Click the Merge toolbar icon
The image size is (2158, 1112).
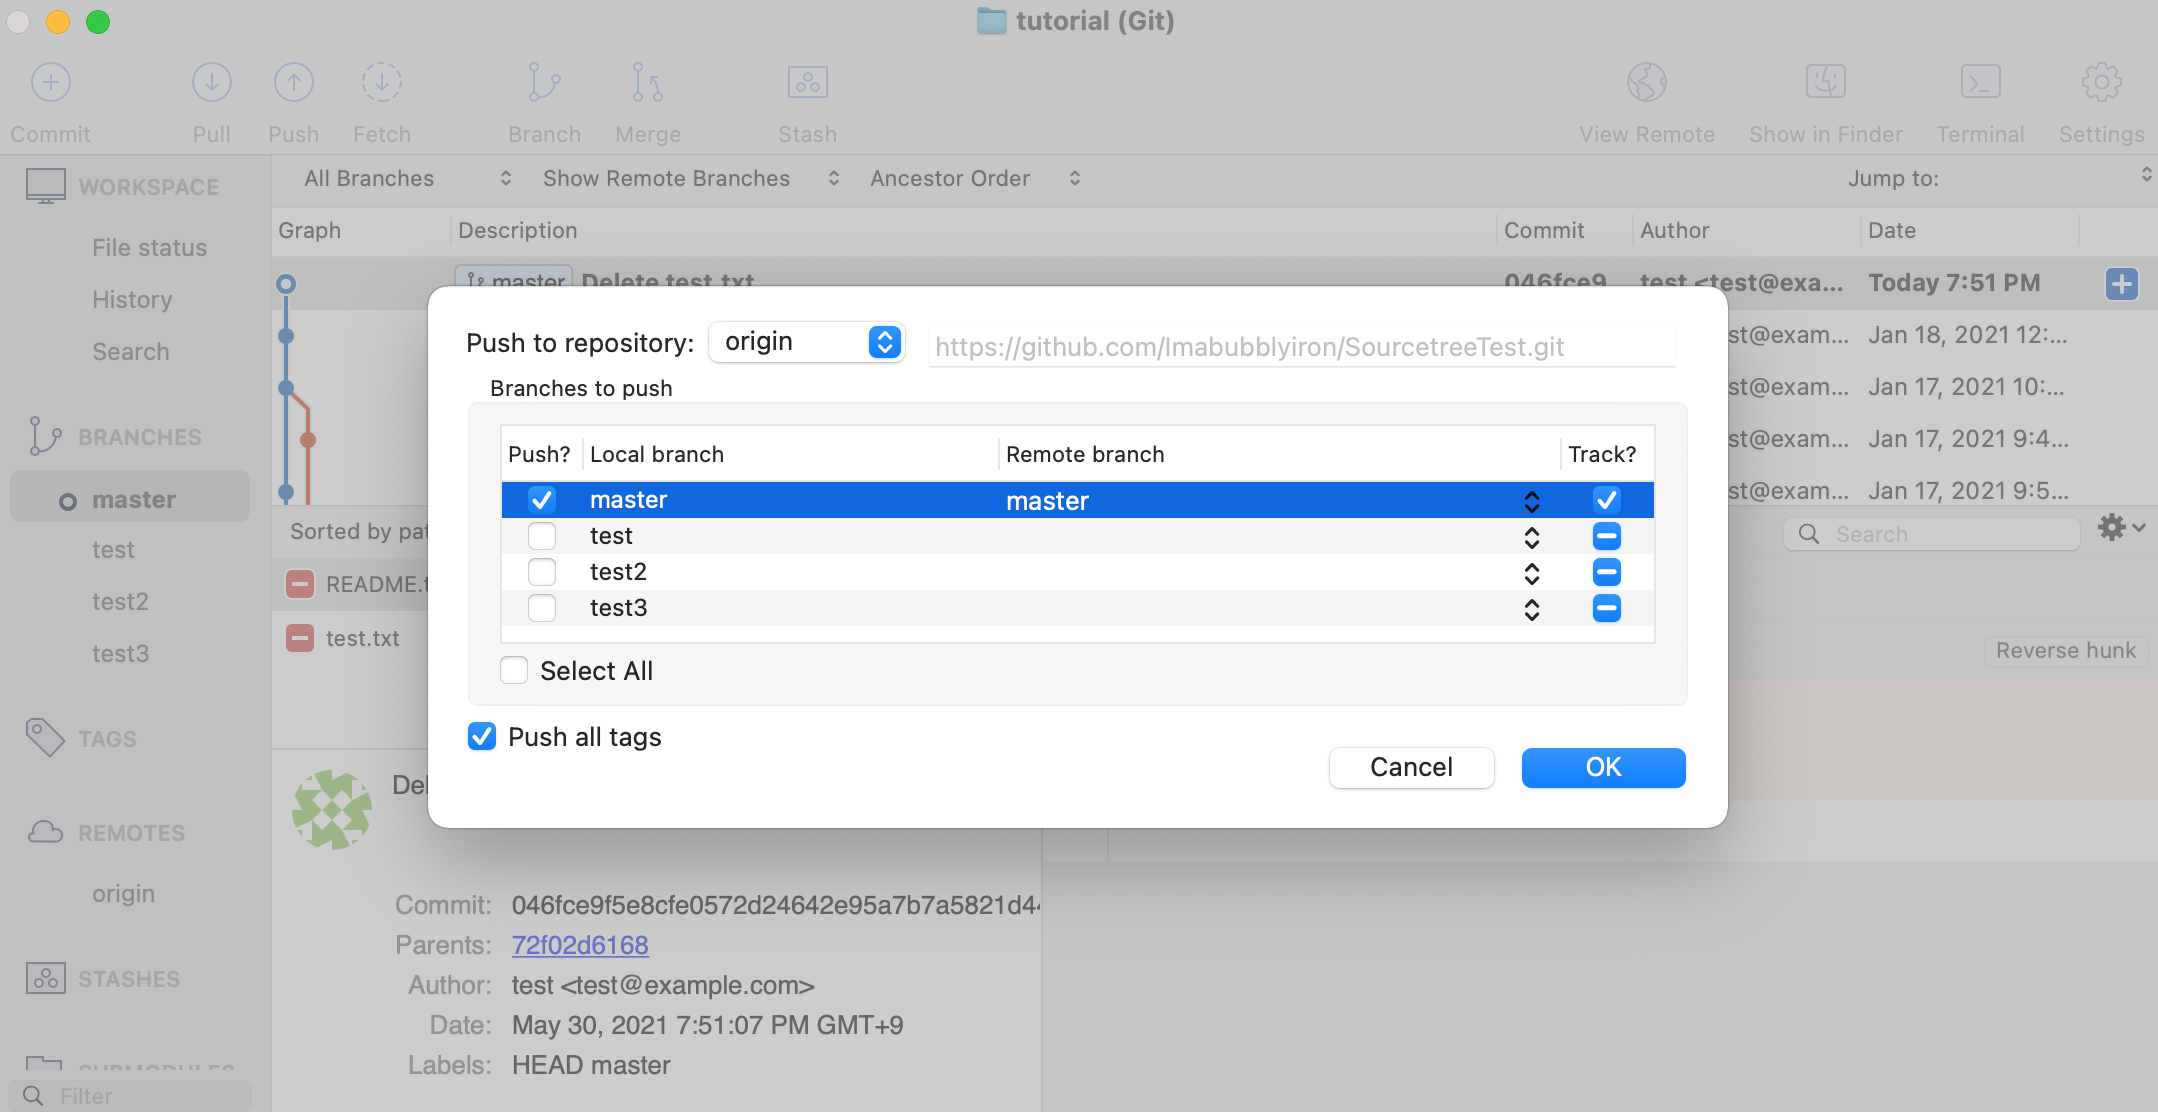(x=647, y=83)
